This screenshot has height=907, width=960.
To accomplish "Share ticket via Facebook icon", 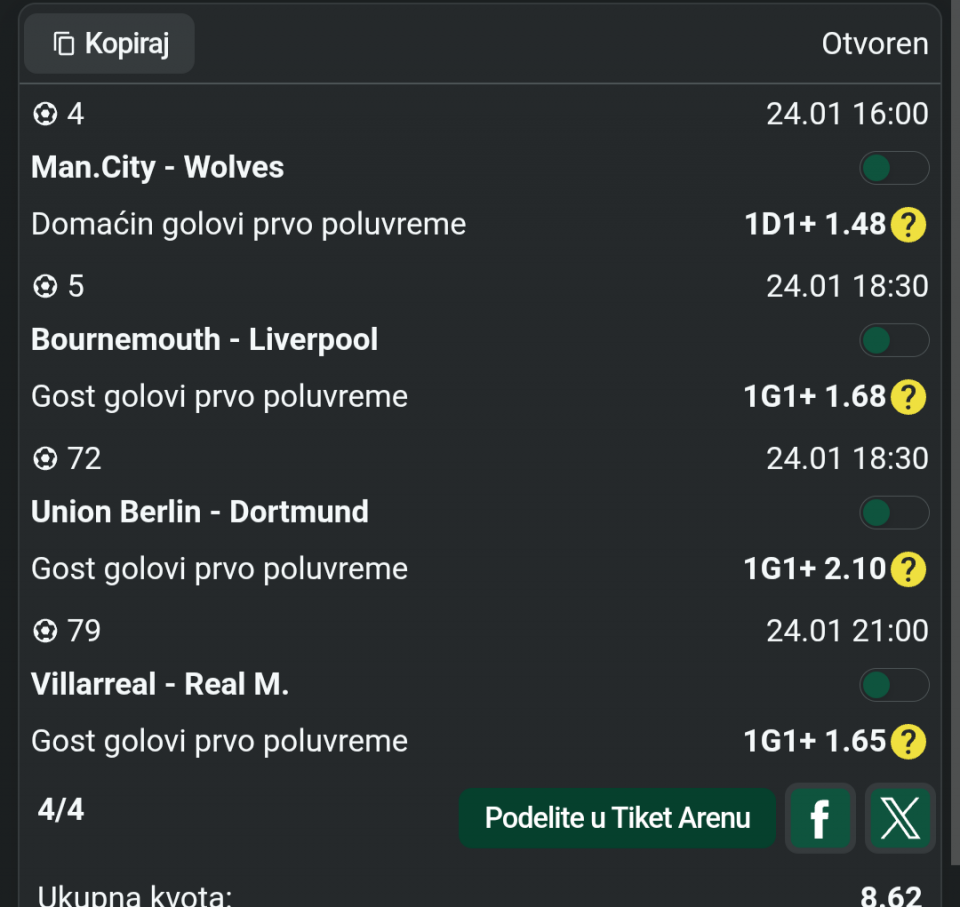I will [820, 818].
